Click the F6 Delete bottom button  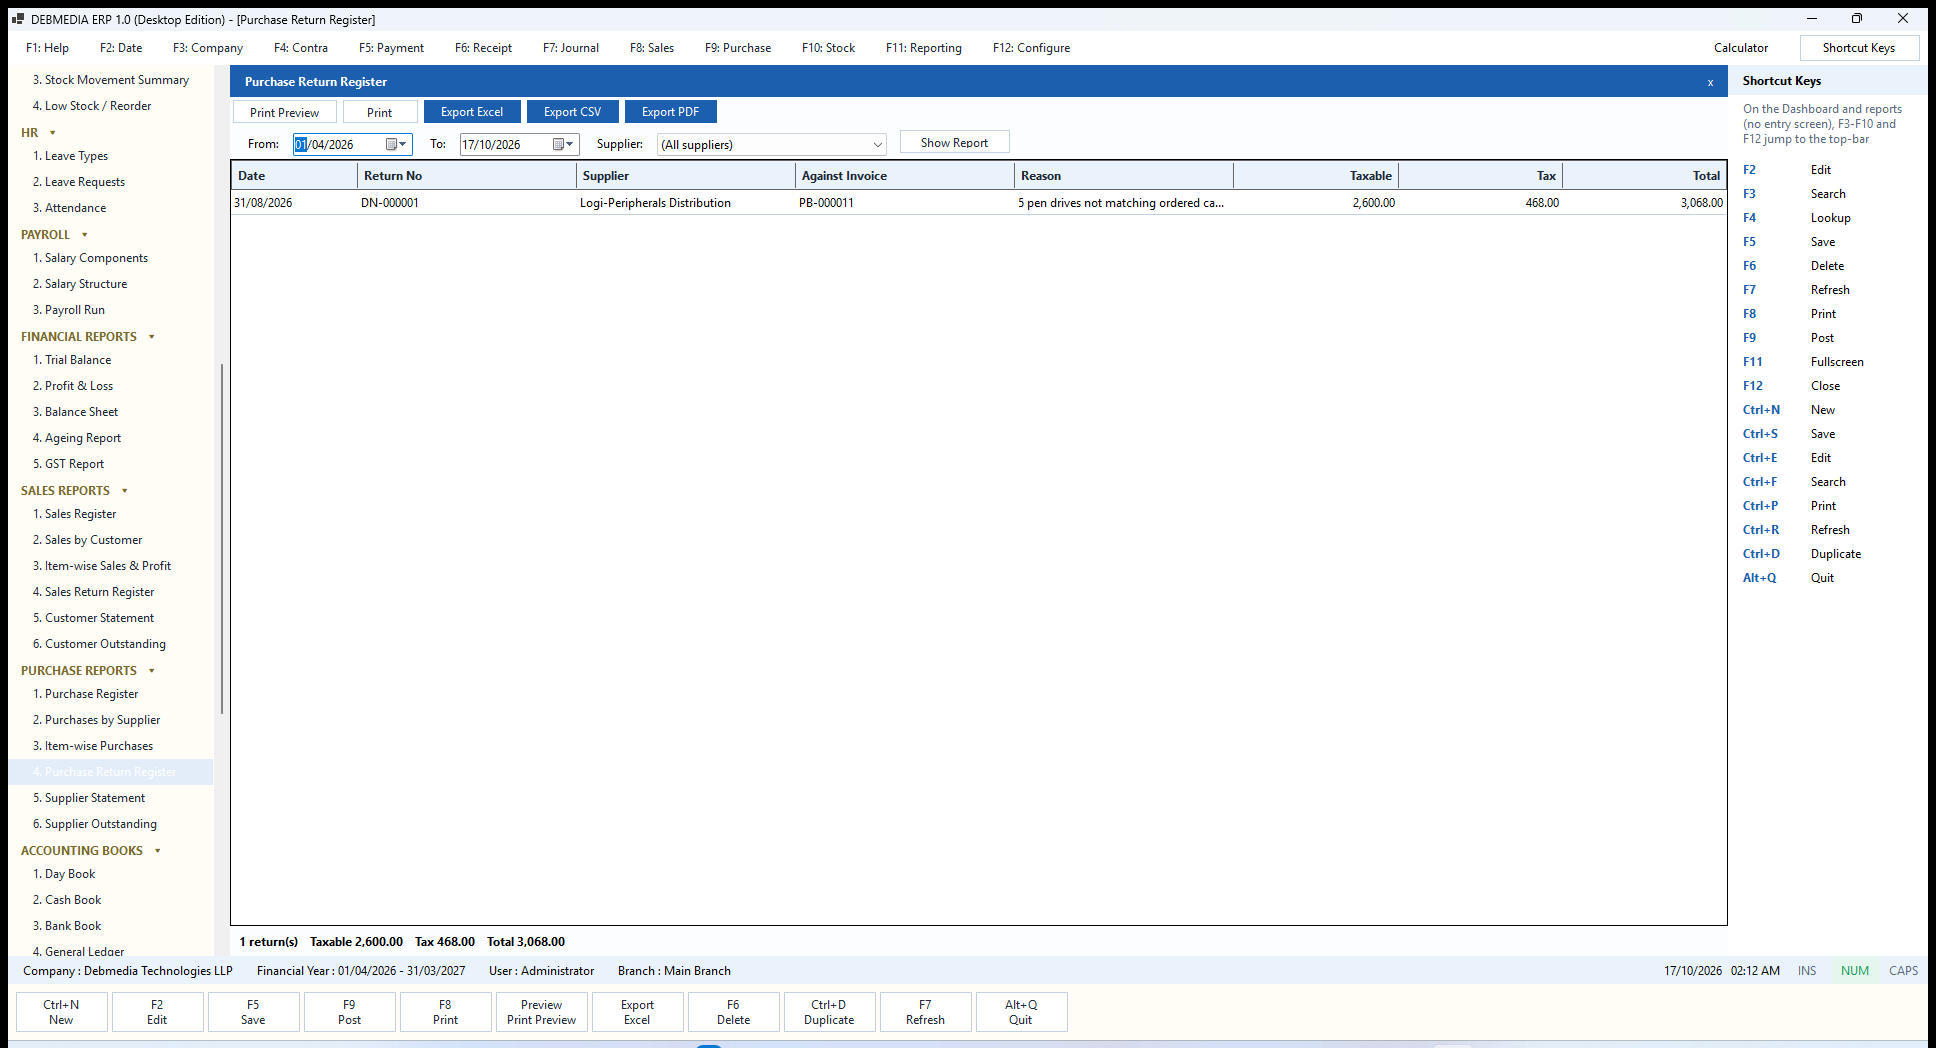(x=733, y=1012)
